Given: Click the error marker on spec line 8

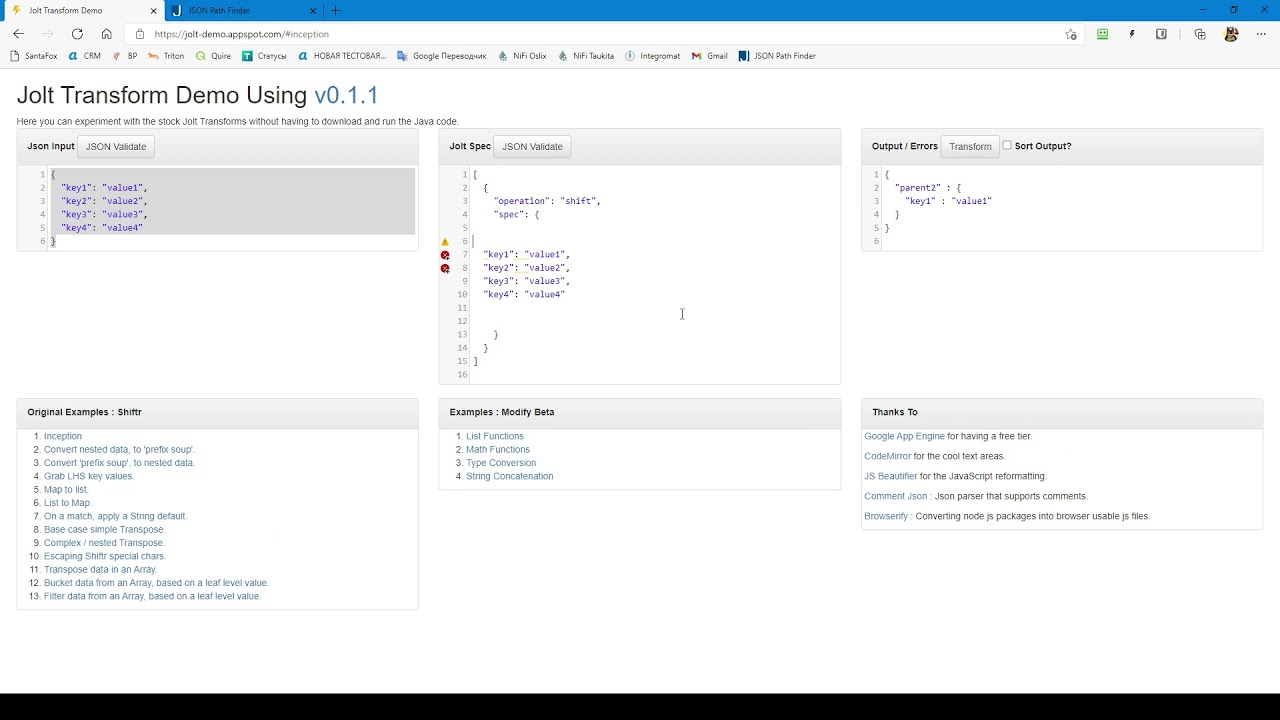Looking at the screenshot, I should pos(445,268).
